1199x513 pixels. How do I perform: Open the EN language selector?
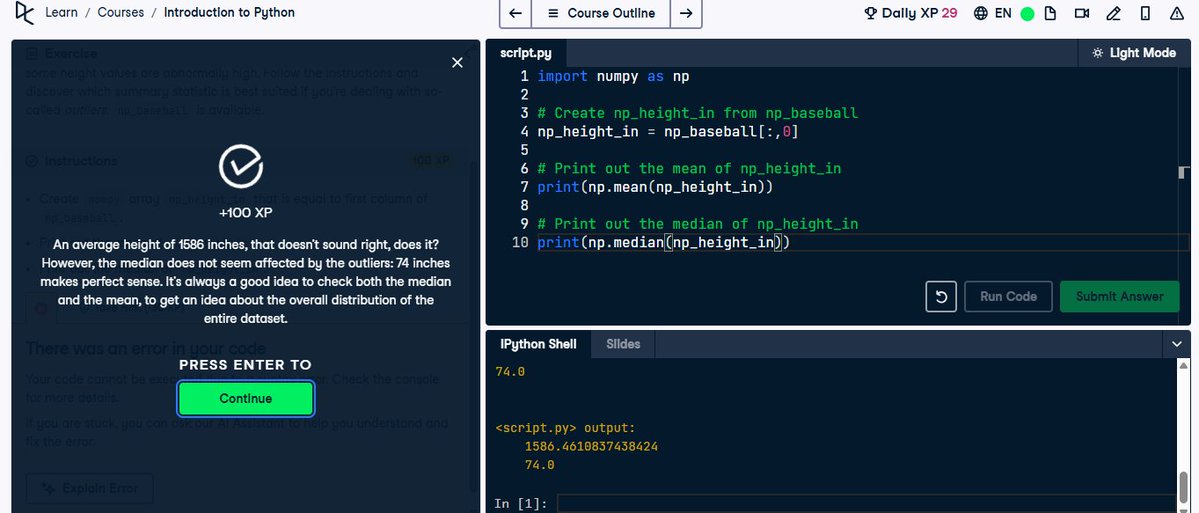pos(993,13)
